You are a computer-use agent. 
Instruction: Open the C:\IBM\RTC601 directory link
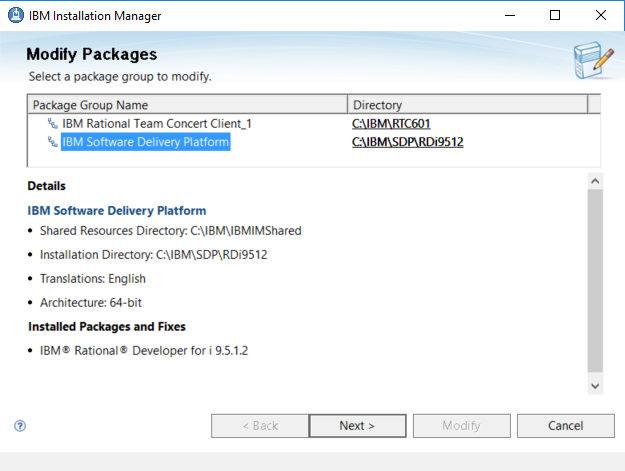point(391,124)
